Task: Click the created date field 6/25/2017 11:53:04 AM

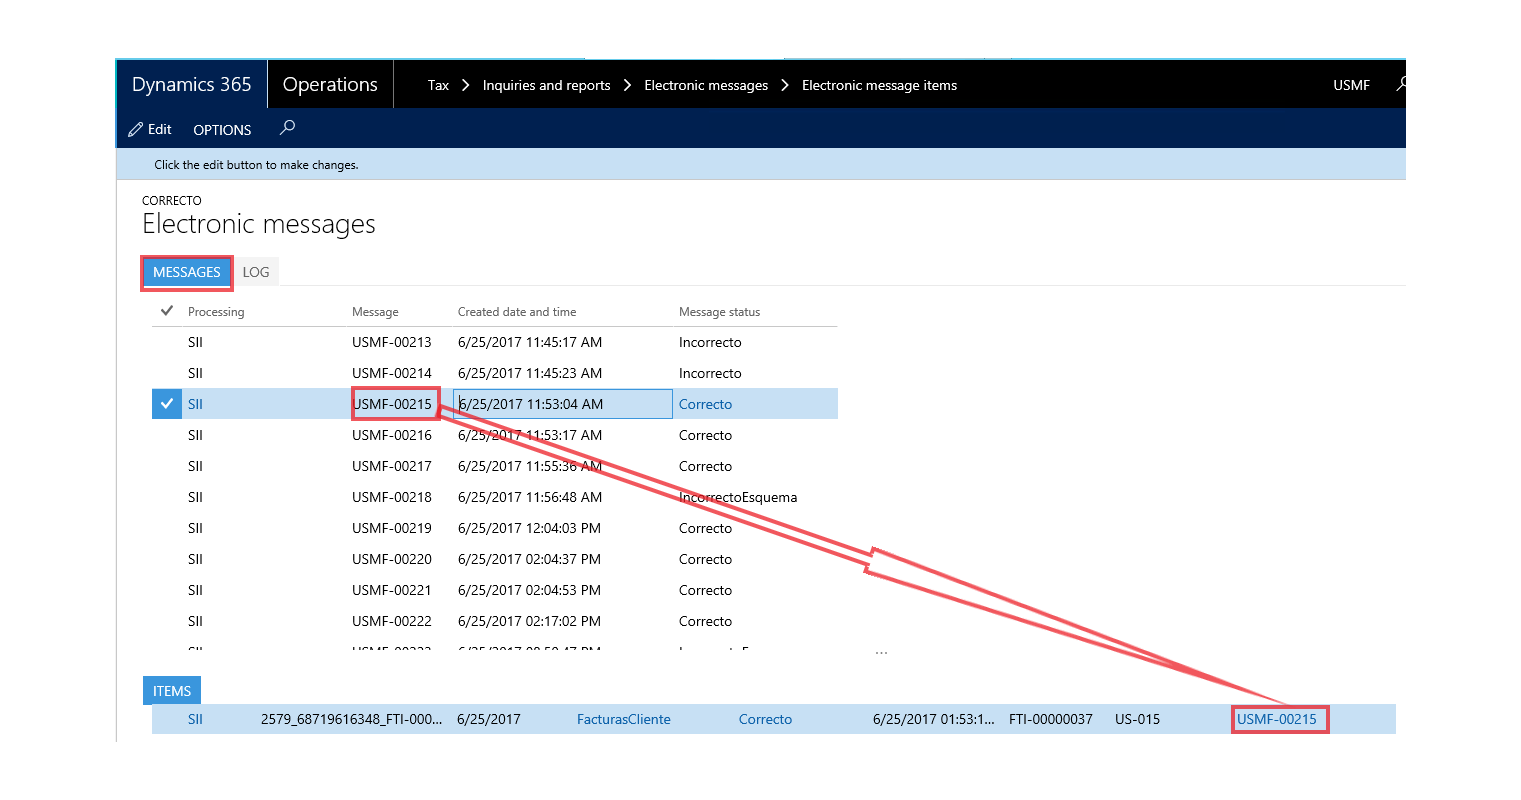Action: pyautogui.click(x=563, y=404)
